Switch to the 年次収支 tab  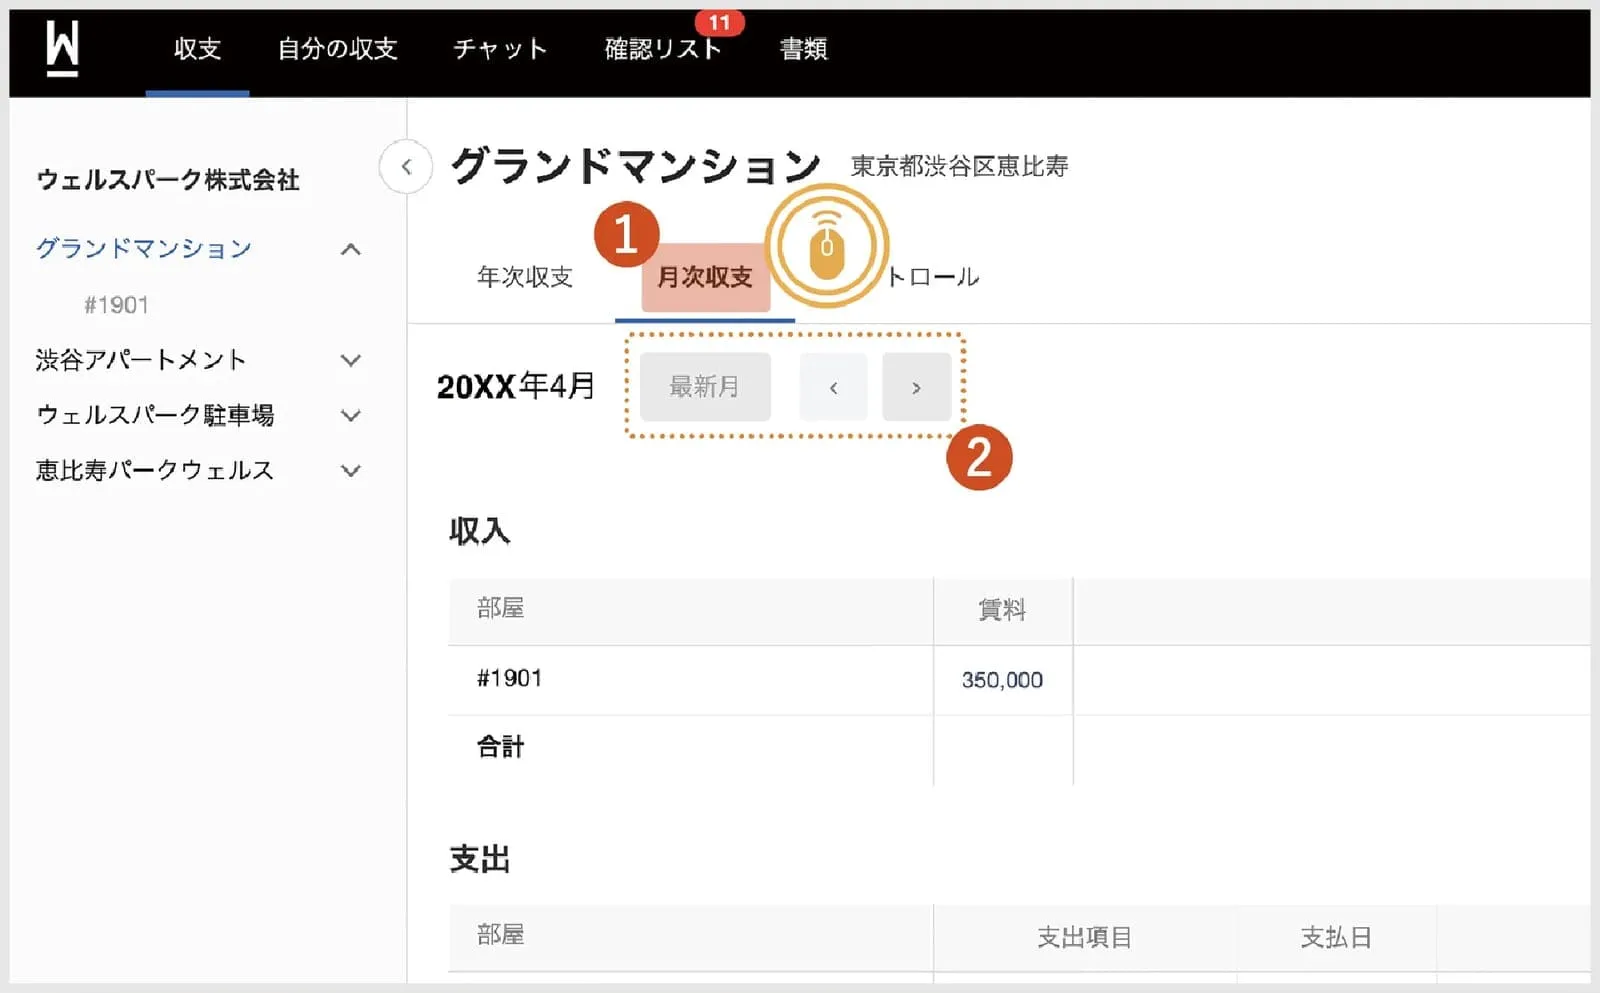click(x=525, y=277)
